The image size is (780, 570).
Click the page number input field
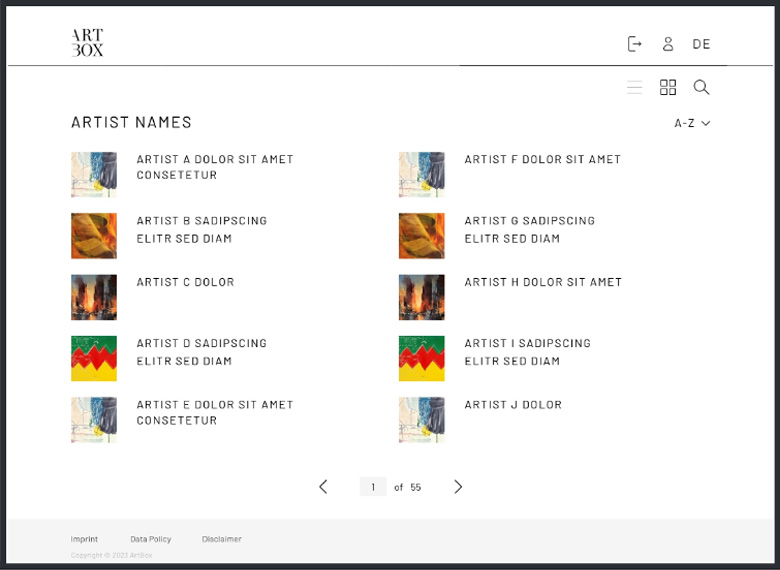click(373, 487)
